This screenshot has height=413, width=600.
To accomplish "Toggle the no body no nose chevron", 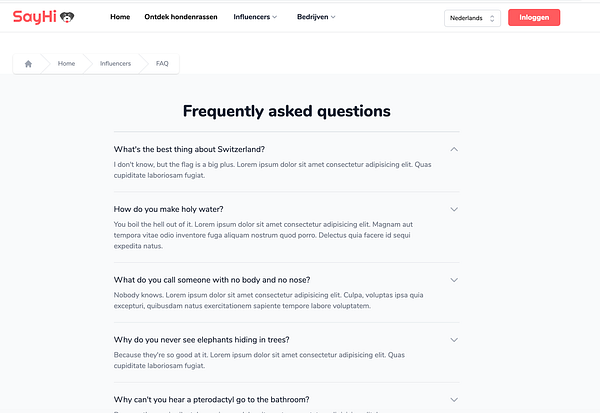I will (x=454, y=280).
